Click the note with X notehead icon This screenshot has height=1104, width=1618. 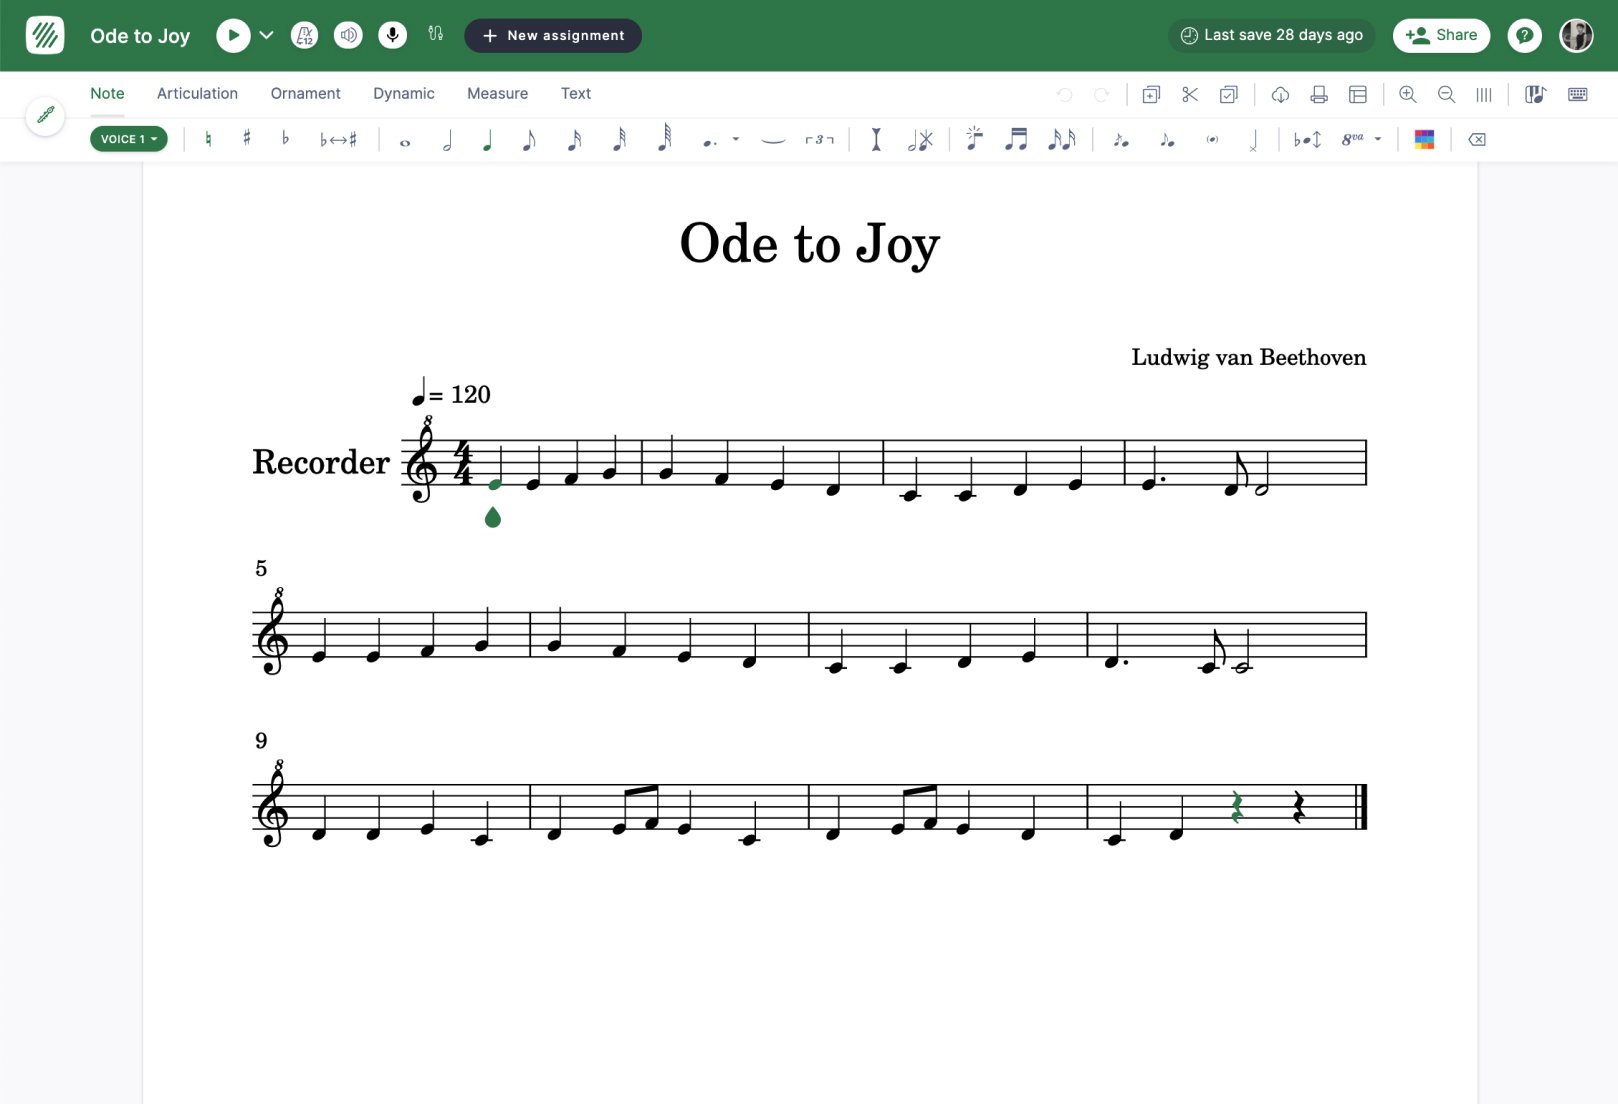pos(1253,141)
